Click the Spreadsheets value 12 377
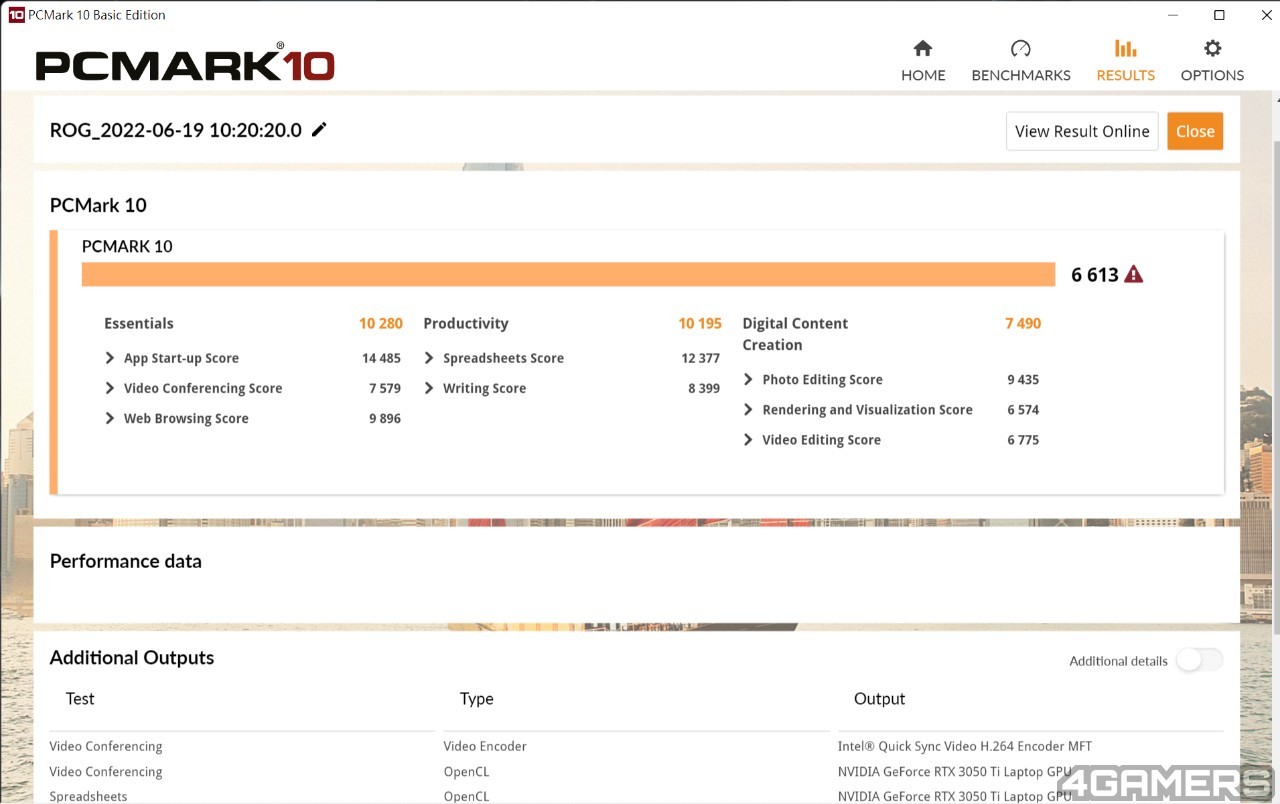This screenshot has width=1280, height=804. 701,358
